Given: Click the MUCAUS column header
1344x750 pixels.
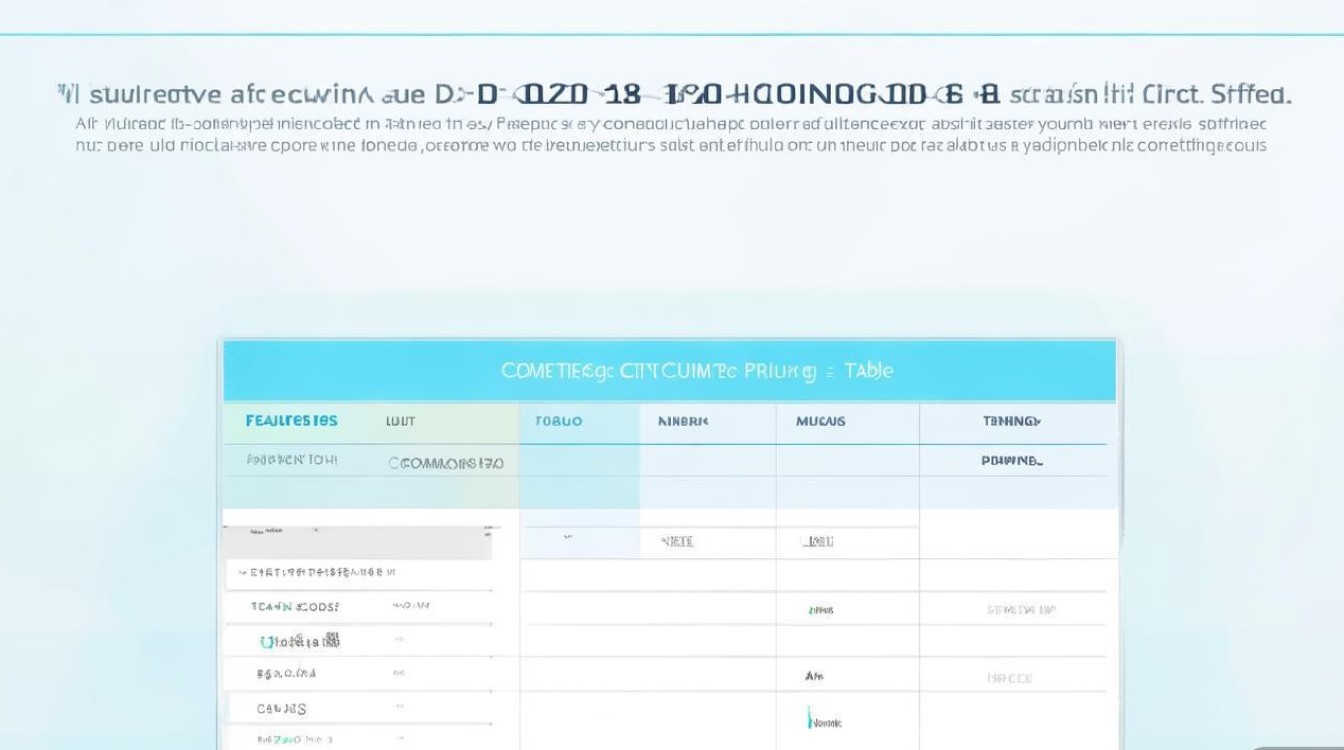Looking at the screenshot, I should pyautogui.click(x=820, y=421).
